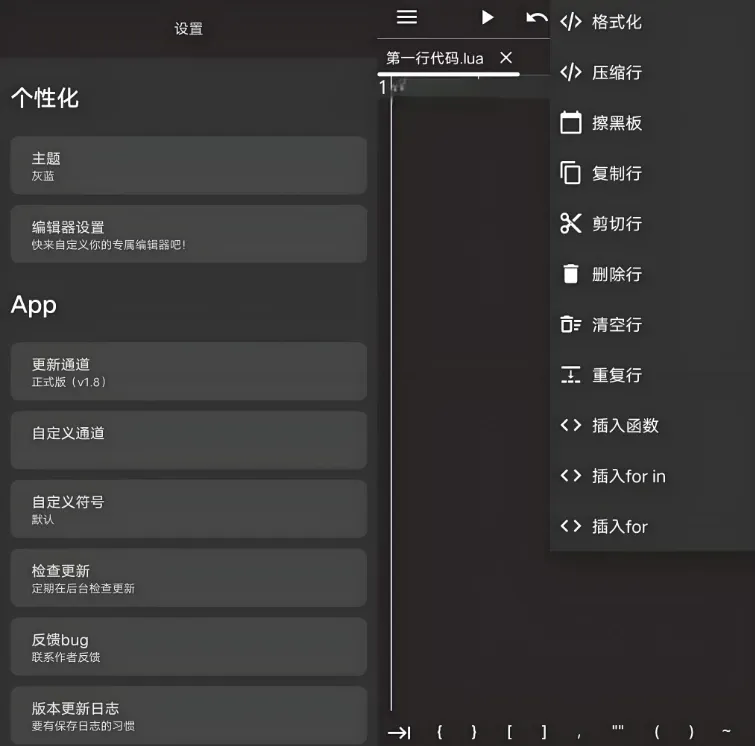Insert the comma symbol
Viewport: 755px width, 746px height.
579,734
